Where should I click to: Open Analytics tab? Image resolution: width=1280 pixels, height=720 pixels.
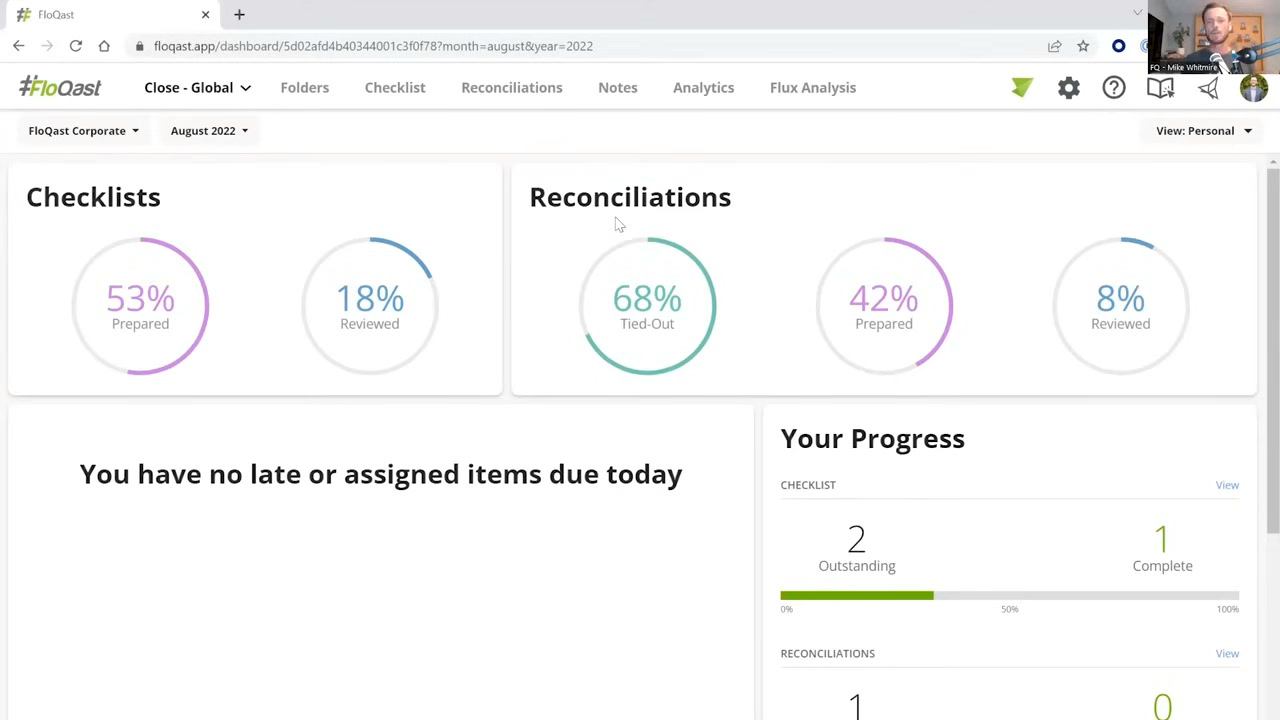(704, 88)
